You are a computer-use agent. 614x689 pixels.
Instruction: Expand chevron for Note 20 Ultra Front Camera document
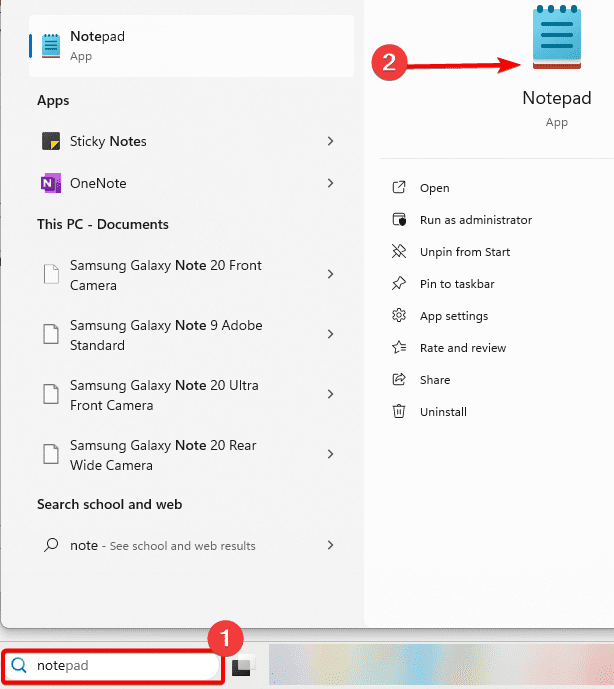331,394
